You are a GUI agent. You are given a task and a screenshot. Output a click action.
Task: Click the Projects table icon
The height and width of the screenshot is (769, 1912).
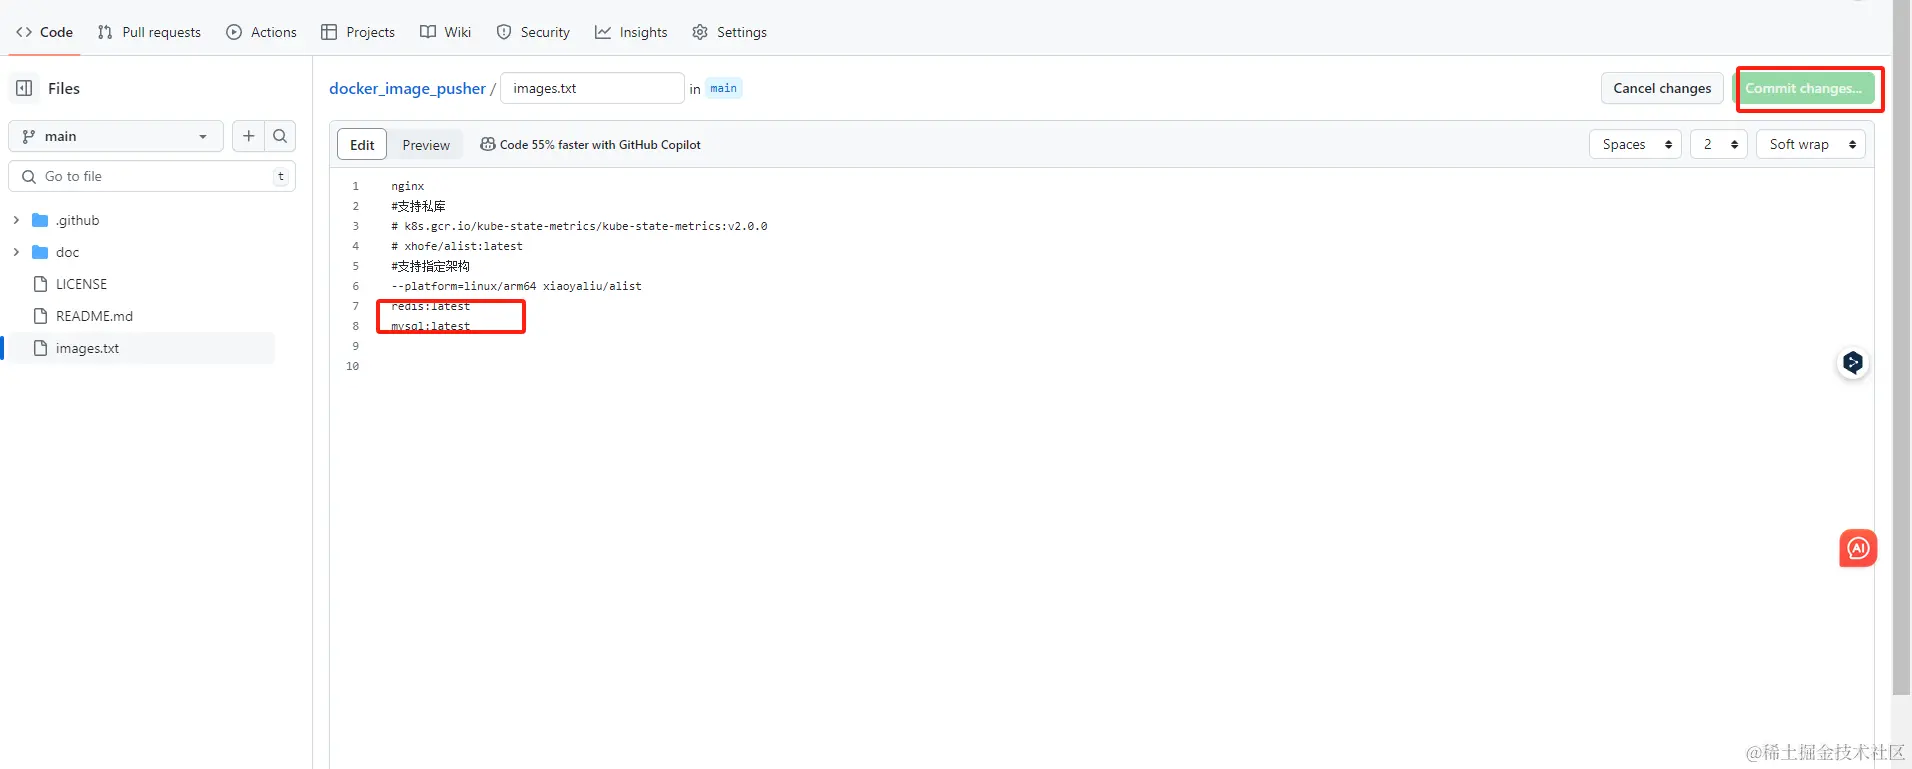329,32
